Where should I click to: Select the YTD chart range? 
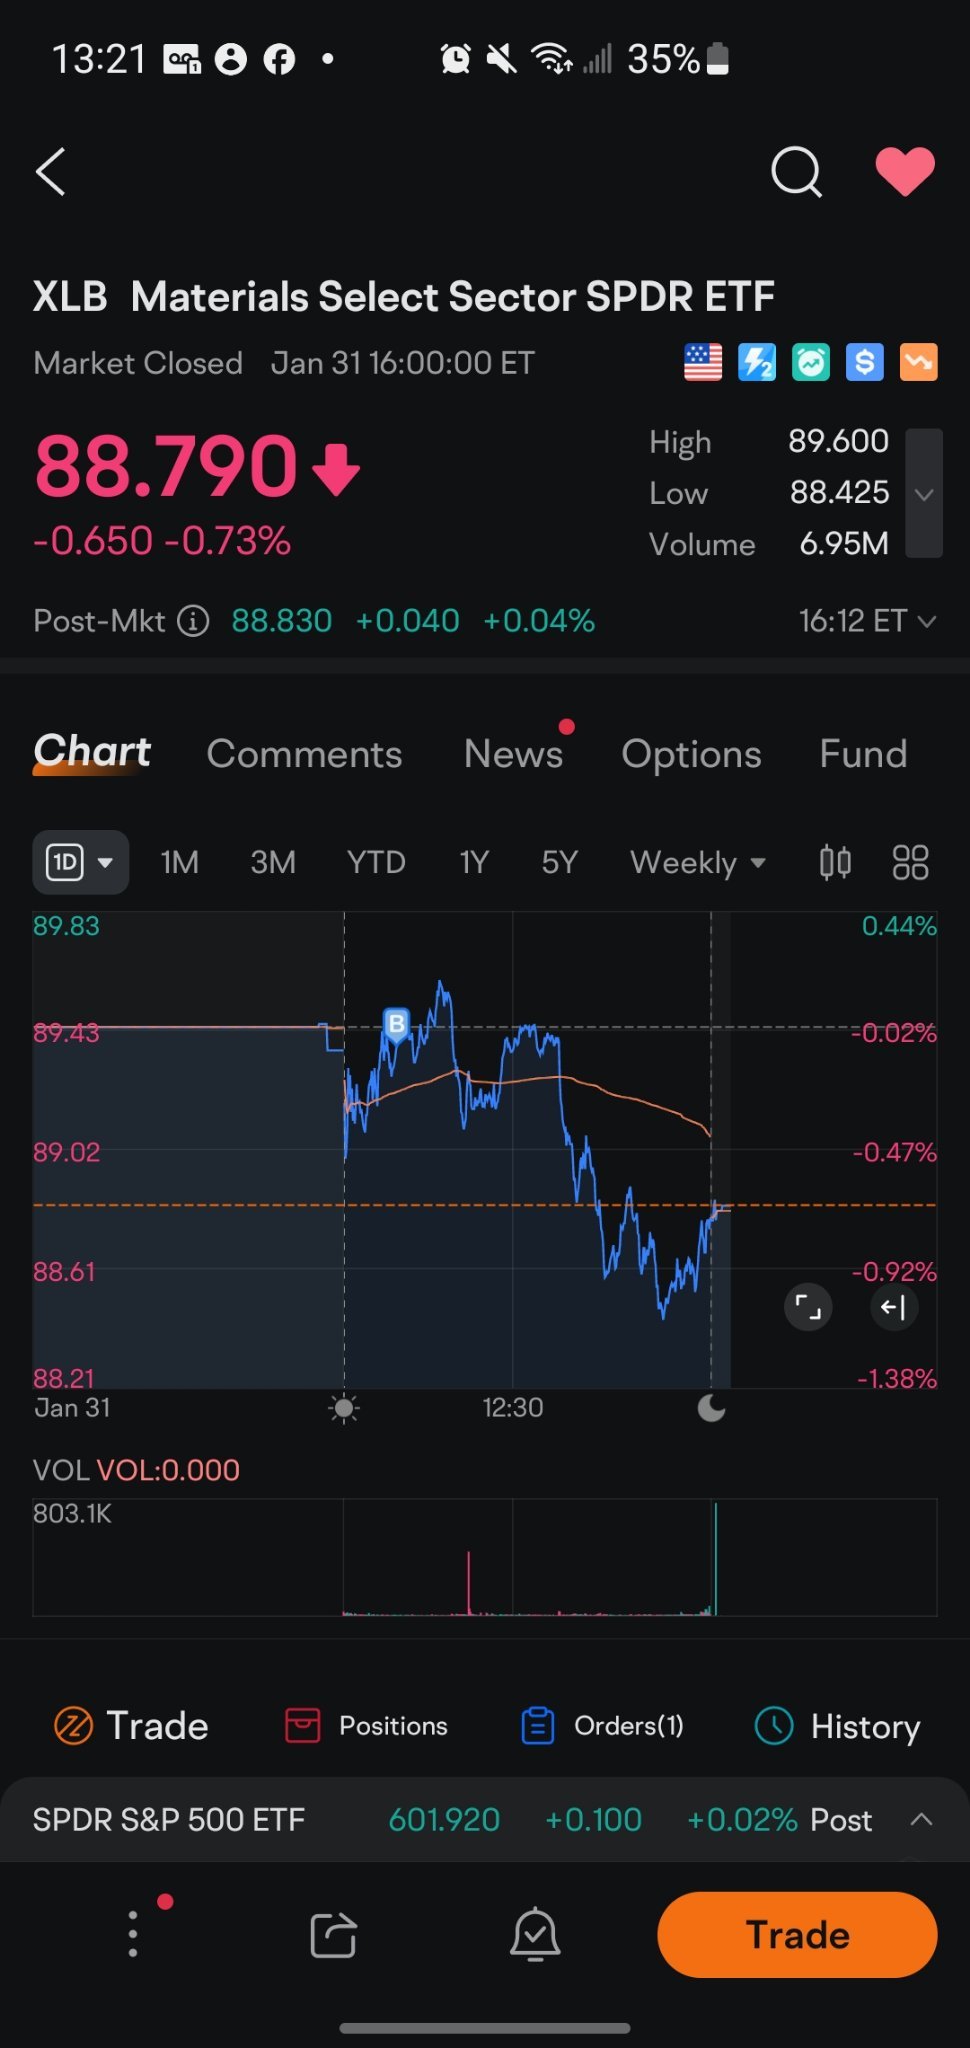pos(376,862)
